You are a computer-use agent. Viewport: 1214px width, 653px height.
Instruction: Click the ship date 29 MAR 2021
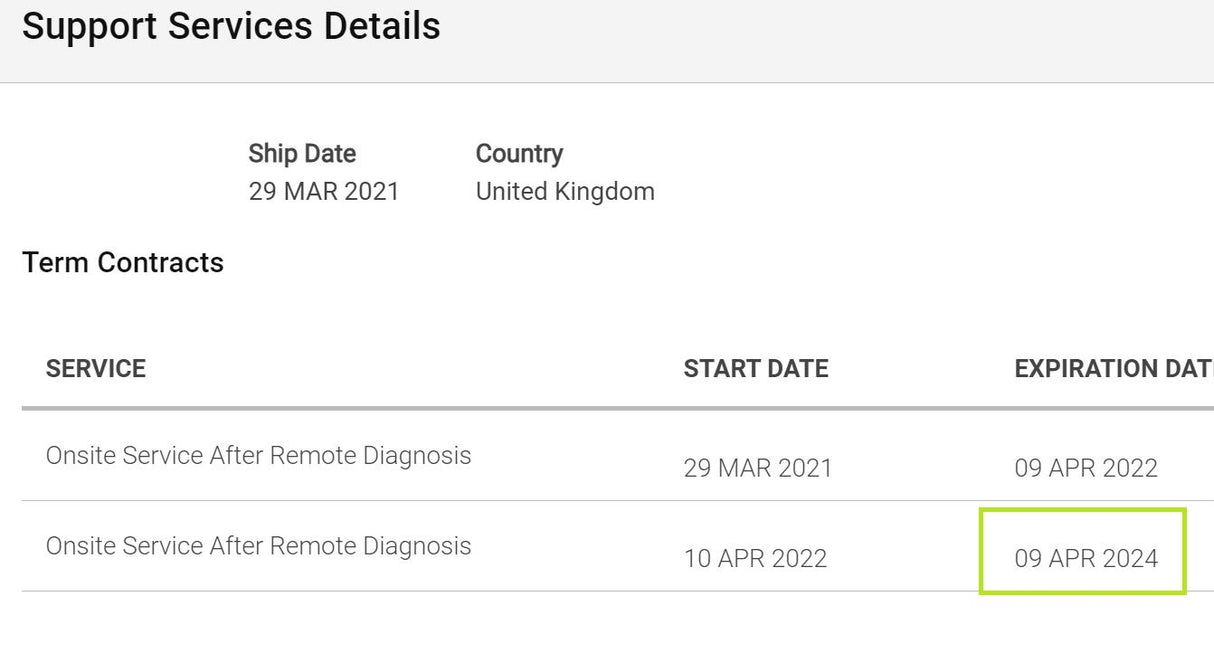tap(324, 192)
